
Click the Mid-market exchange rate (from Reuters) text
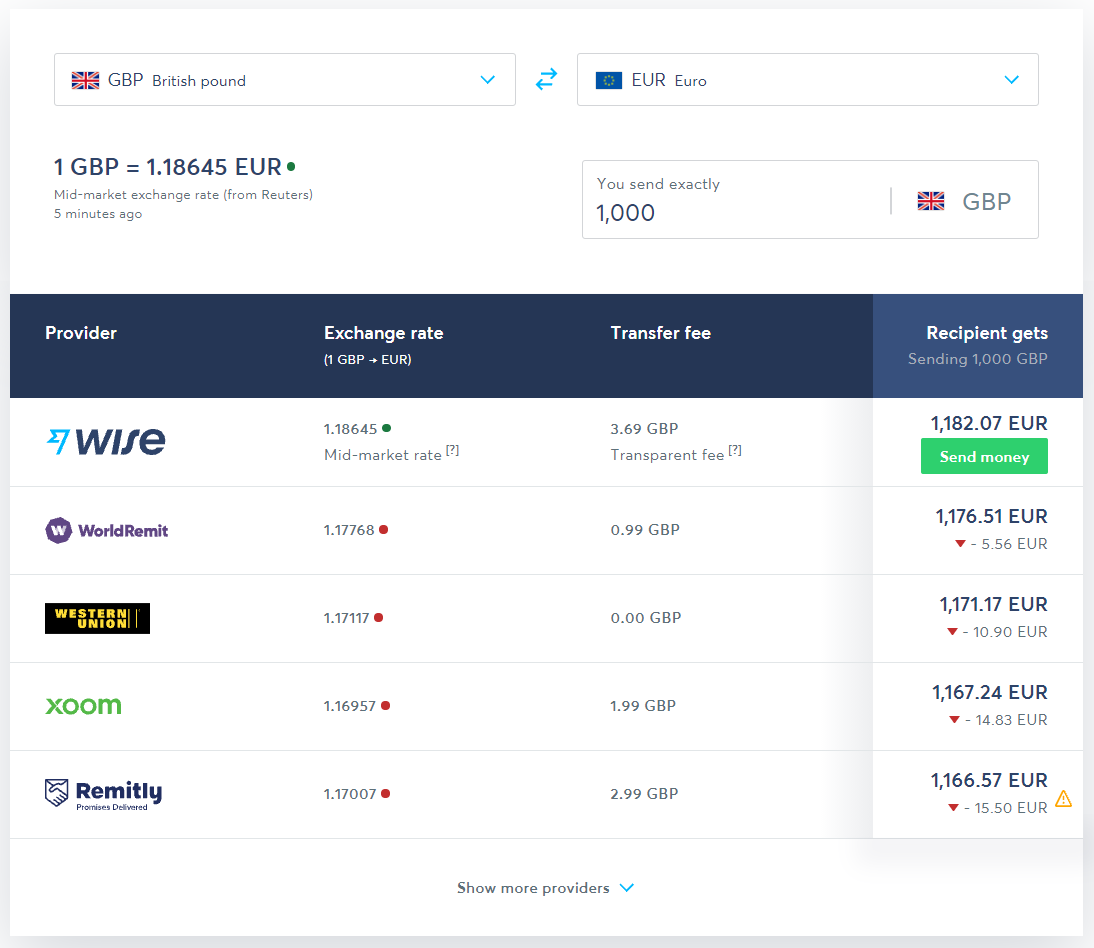(x=183, y=195)
